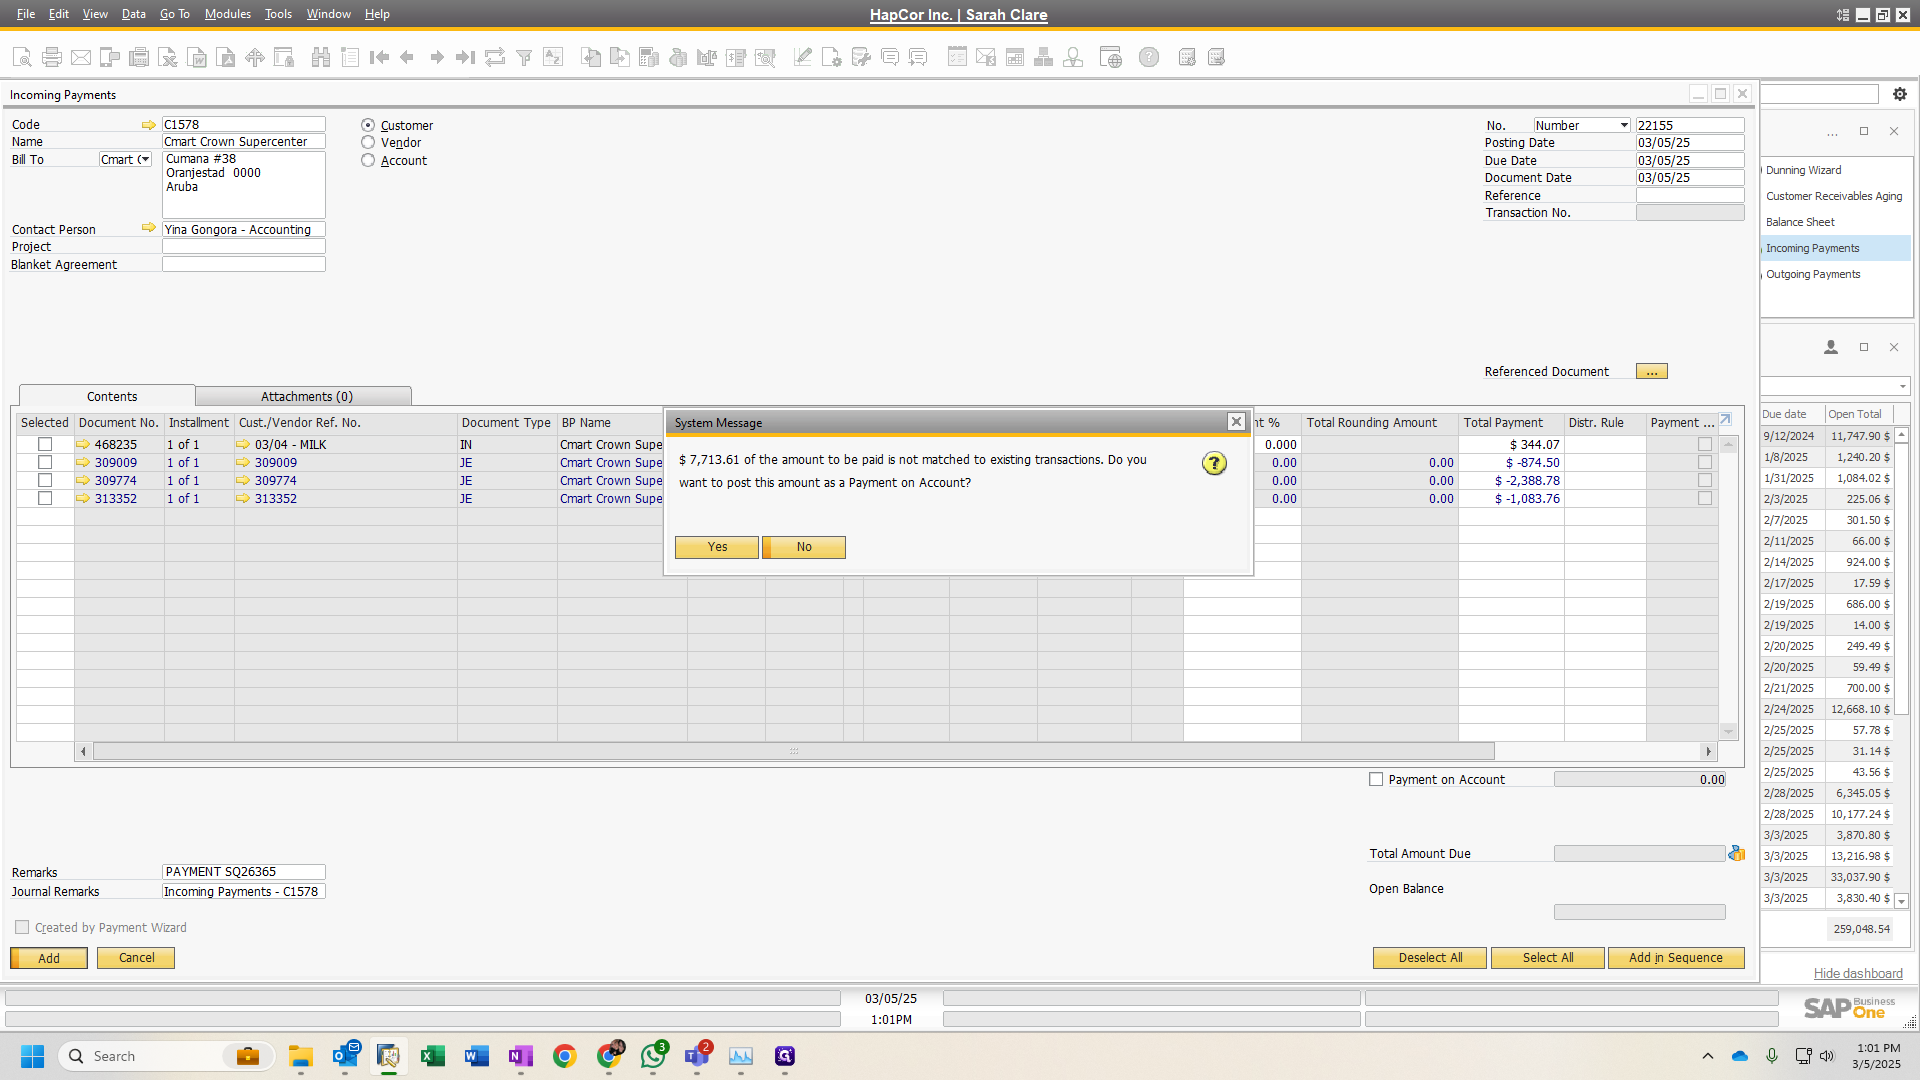Click the Sort A-Z toolbar icon
This screenshot has height=1080, width=1920.
coord(553,57)
